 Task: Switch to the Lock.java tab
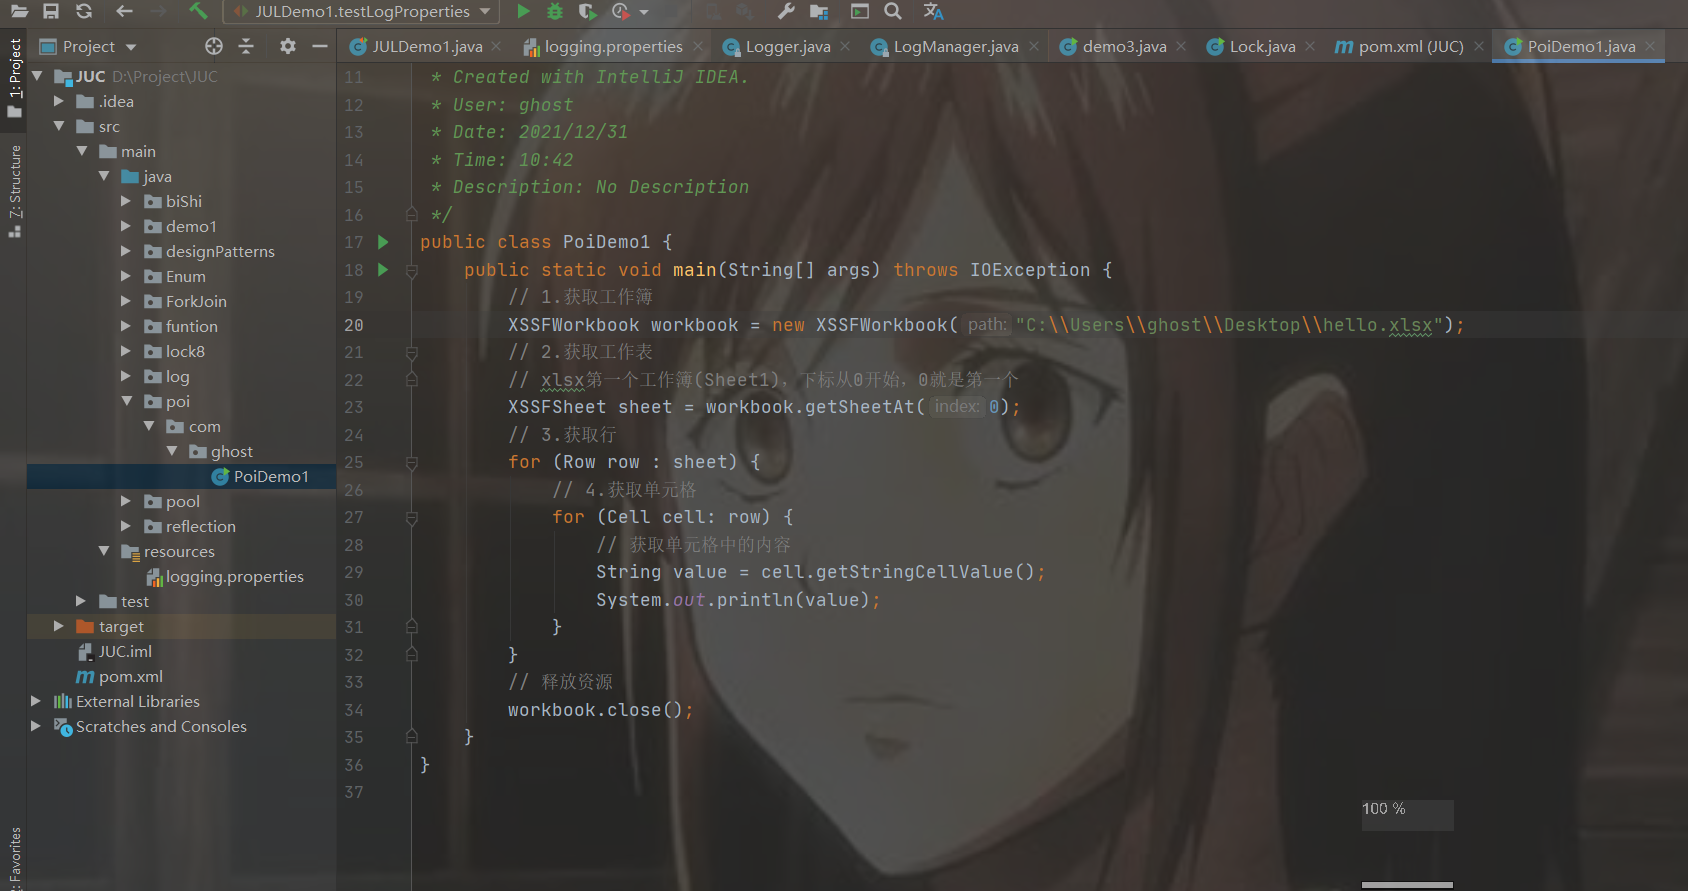point(1262,46)
